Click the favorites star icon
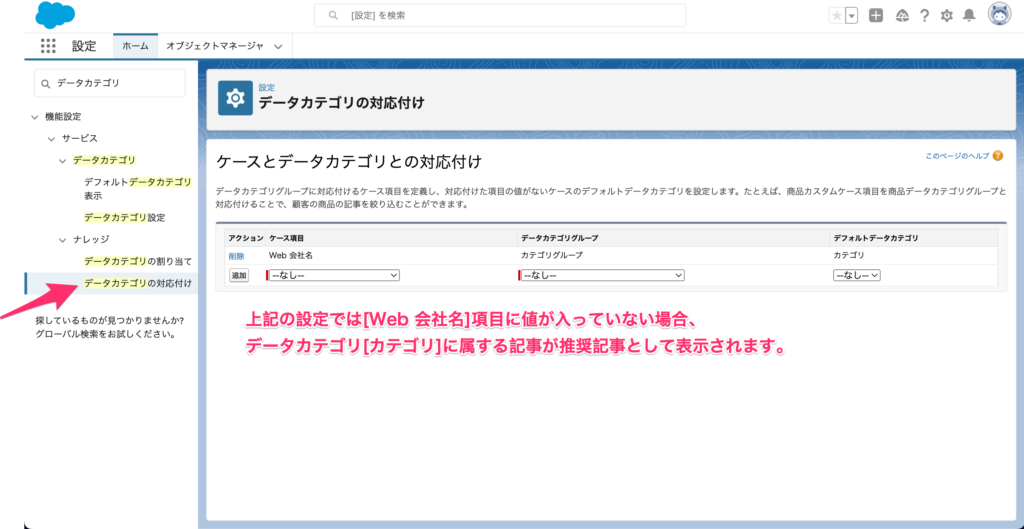 [837, 16]
